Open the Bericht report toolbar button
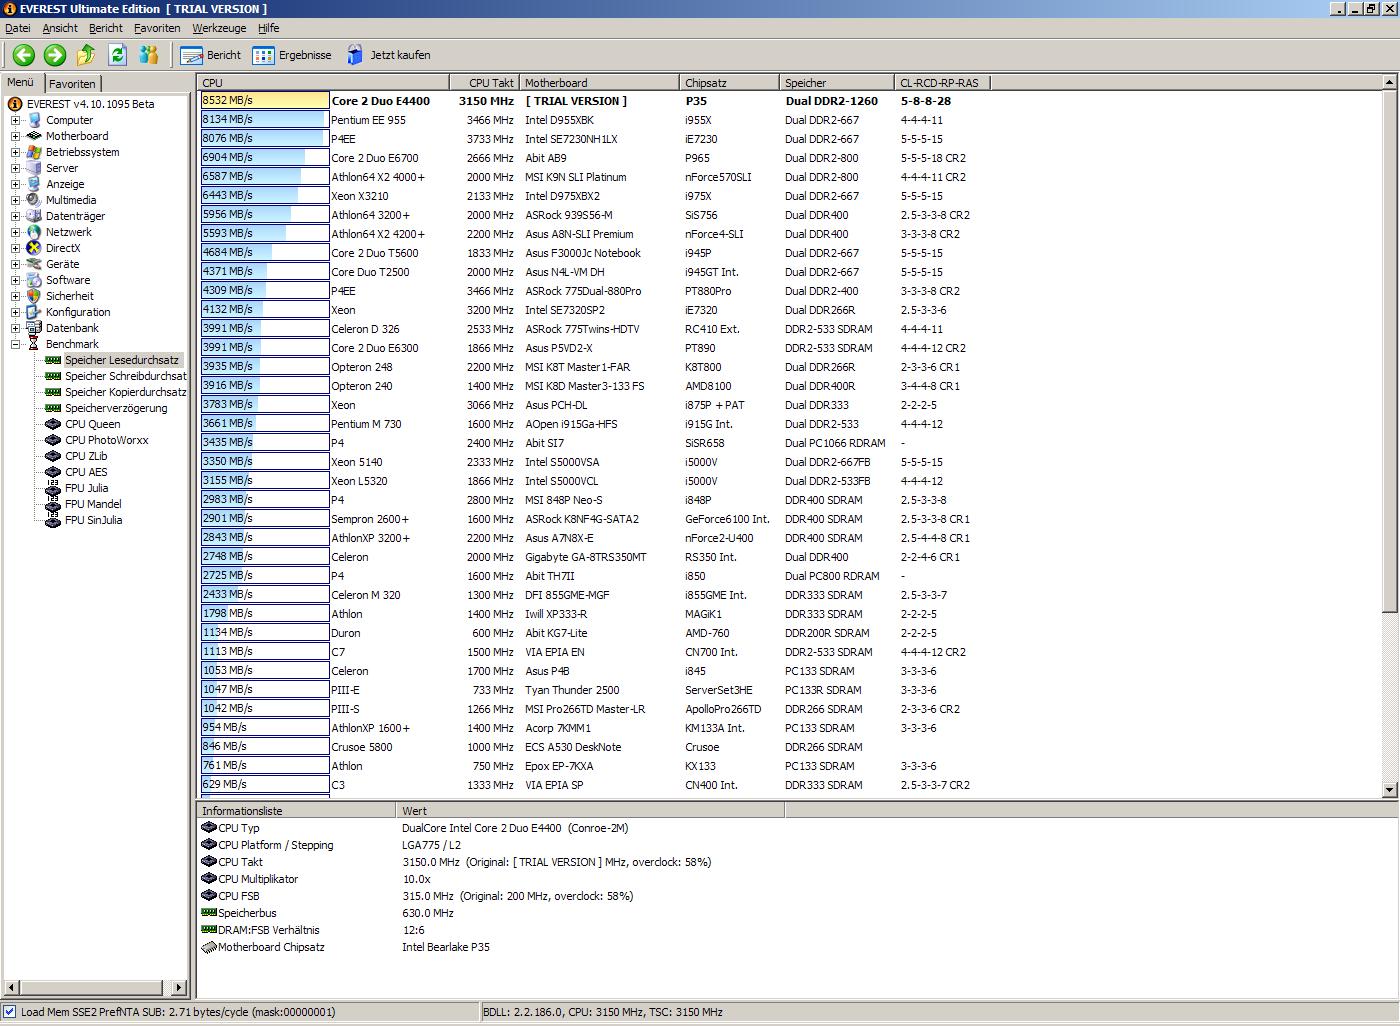The image size is (1400, 1026). 211,55
